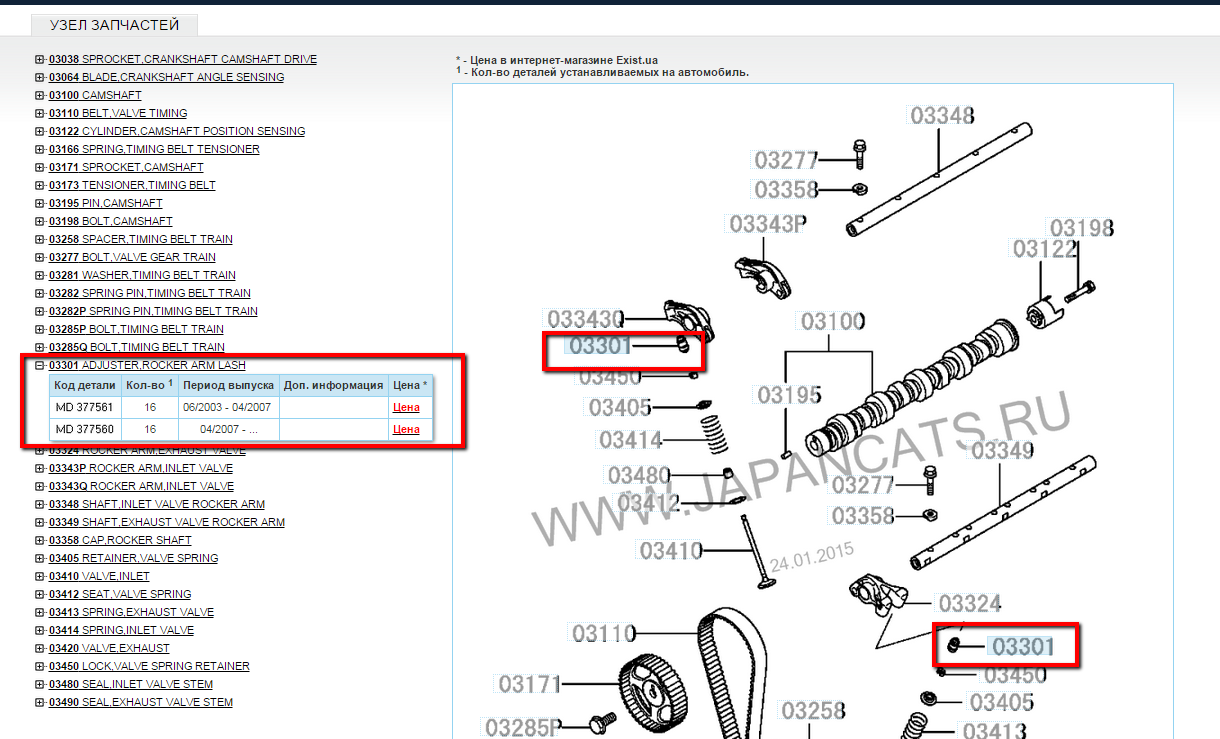Image resolution: width=1220 pixels, height=739 pixels.
Task: Select 03348 SHAFT,INLET VALVE ROCKER ARM entry
Action: (x=157, y=504)
